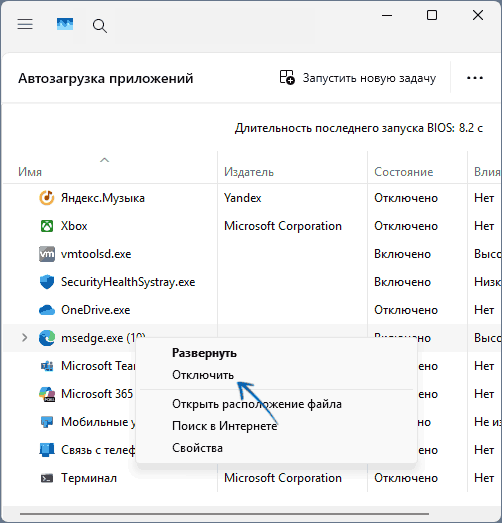Screen dimensions: 502x523
Task: Click the Терминал icon
Action: point(47,478)
